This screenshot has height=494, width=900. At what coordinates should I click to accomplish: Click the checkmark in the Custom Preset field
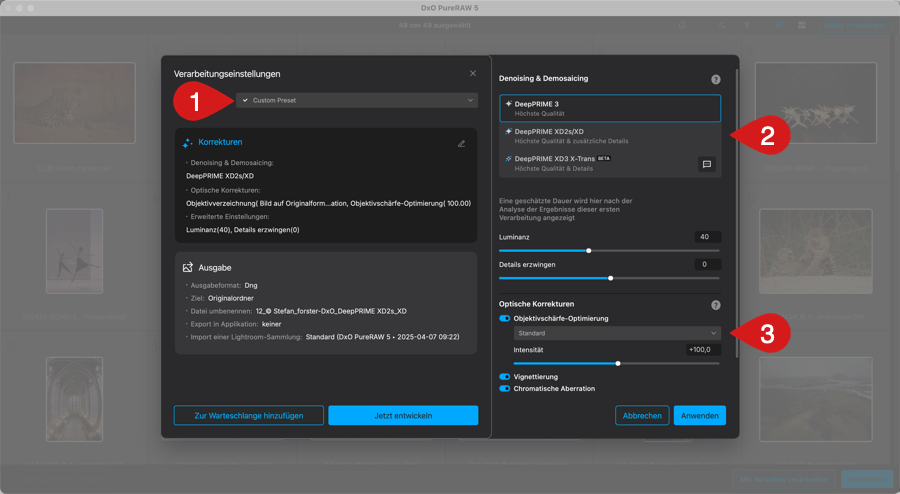coord(245,100)
